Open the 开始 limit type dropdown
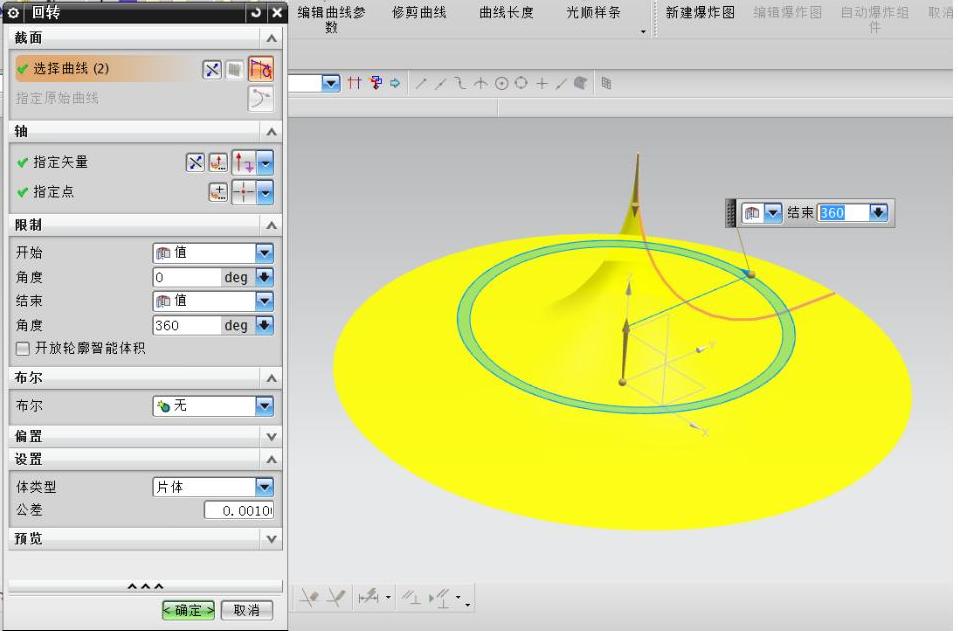Viewport: 959px width, 631px height. click(x=264, y=253)
